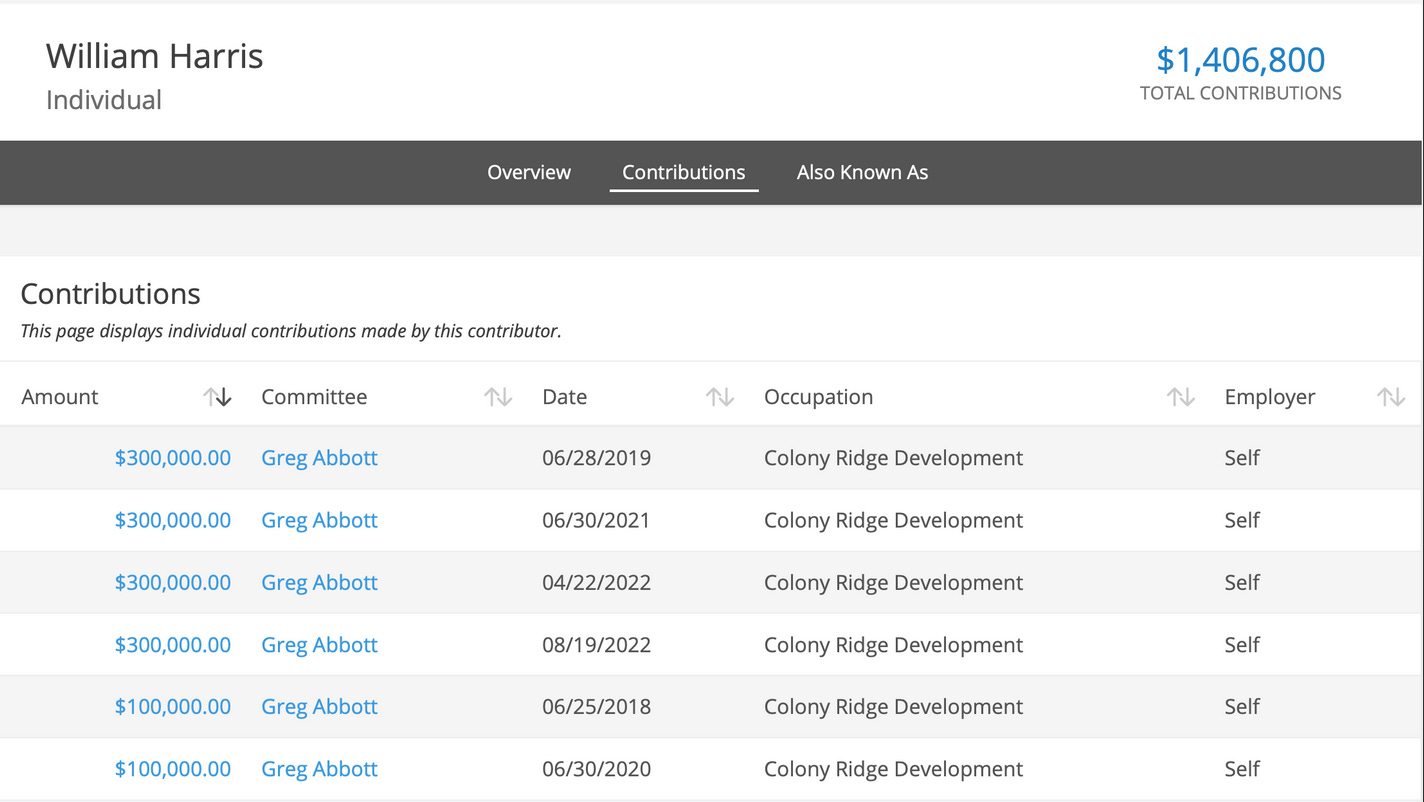Screen dimensions: 1424x802
Task: Open Greg Abbott link in 06/30/2020 row
Action: point(320,769)
